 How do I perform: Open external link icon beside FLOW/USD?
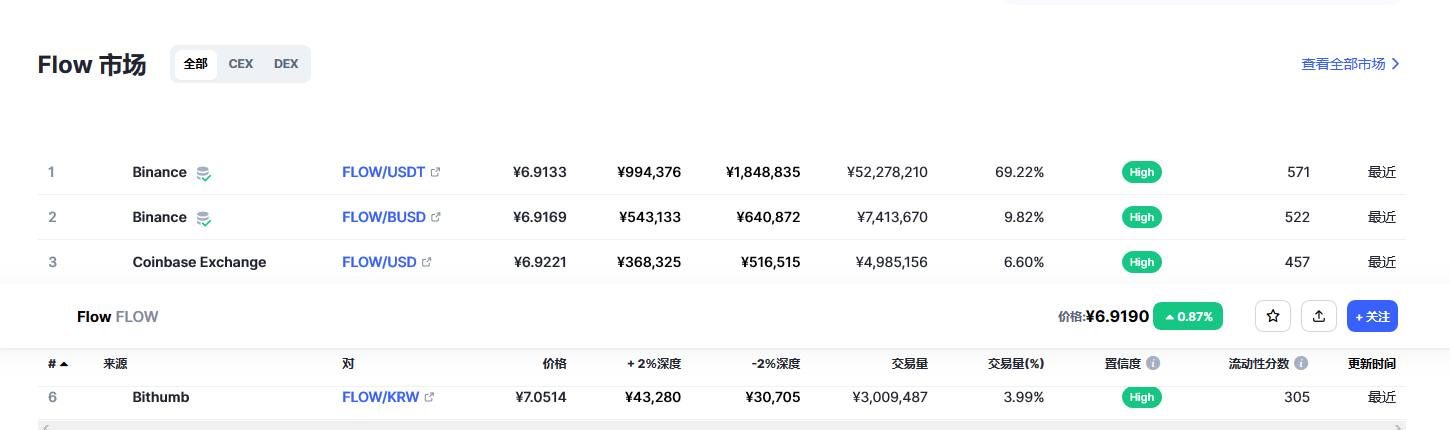(x=427, y=262)
